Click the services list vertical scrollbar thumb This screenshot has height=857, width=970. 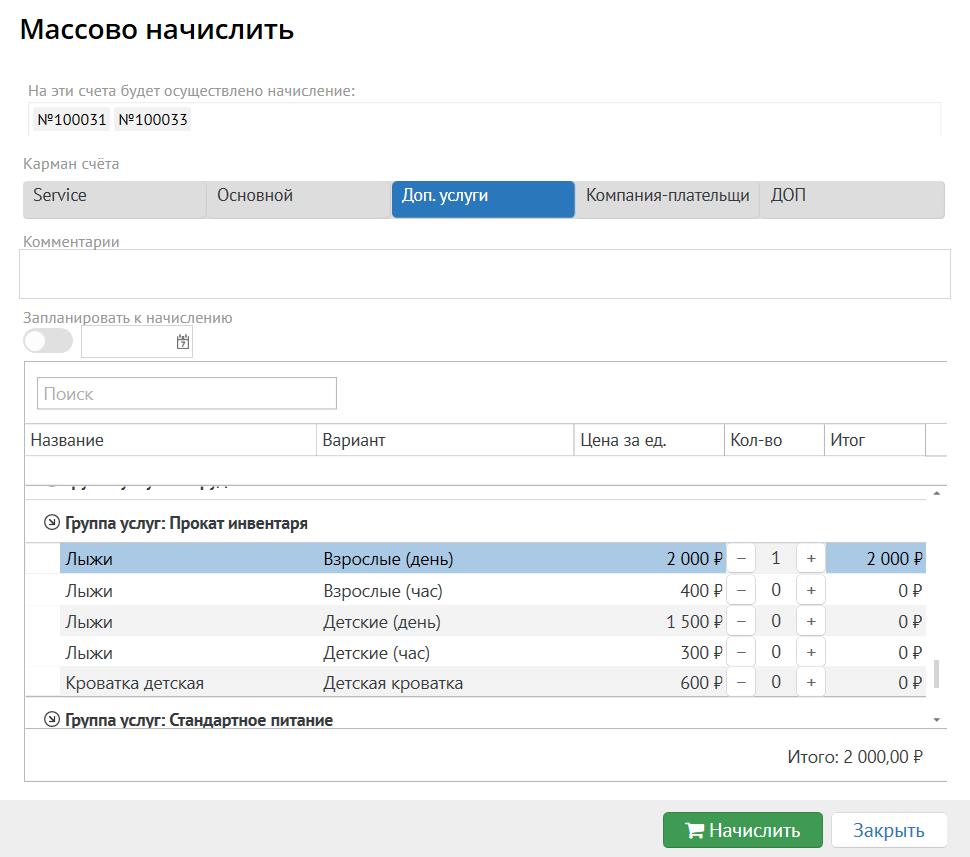coord(937,673)
